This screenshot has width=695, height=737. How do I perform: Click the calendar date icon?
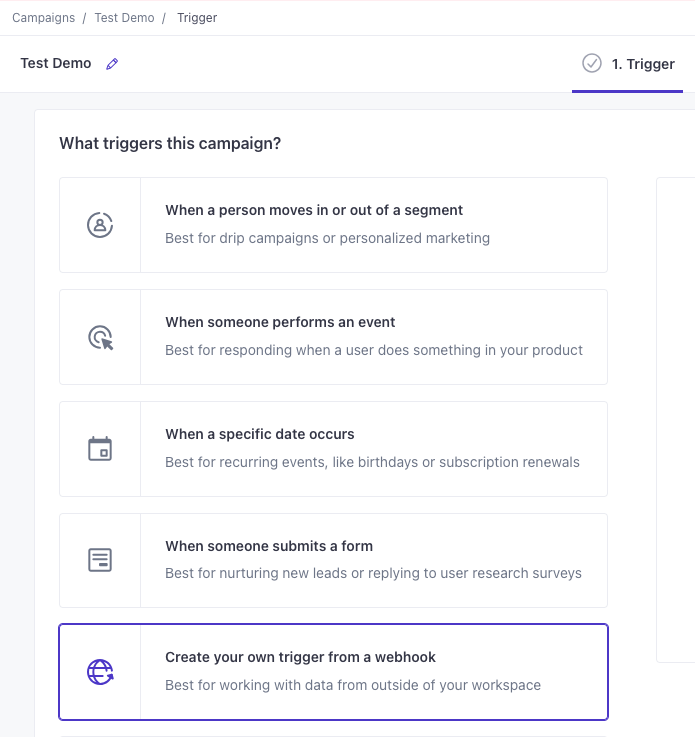100,449
